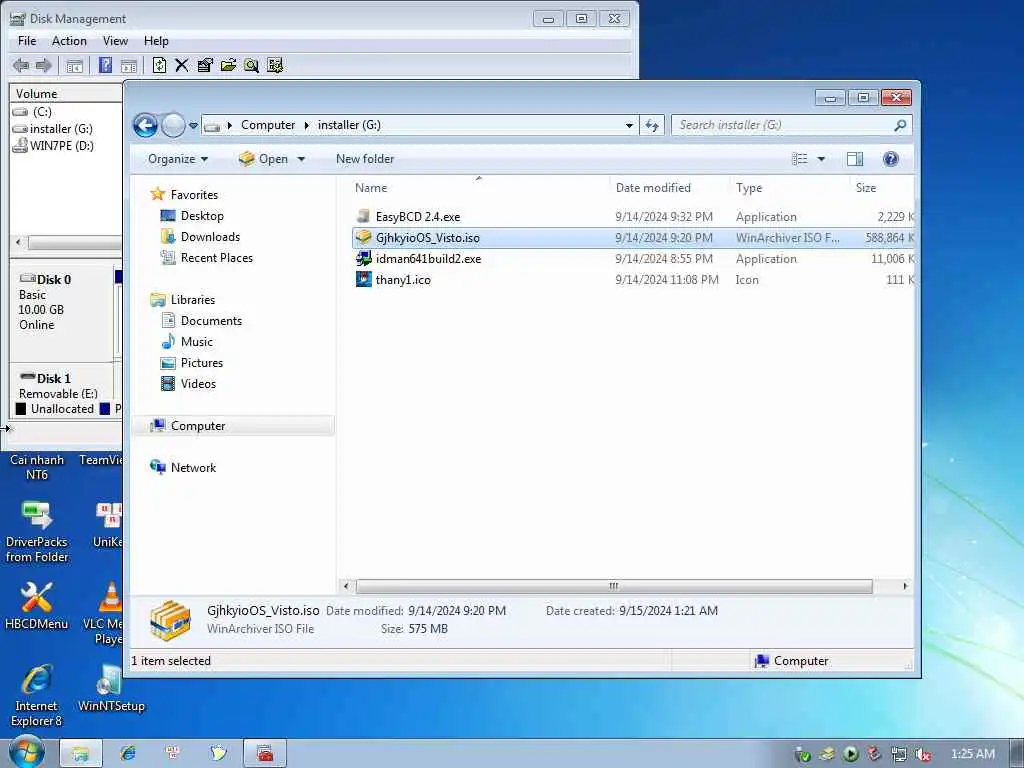Click the change view icon in Explorer

(x=799, y=159)
